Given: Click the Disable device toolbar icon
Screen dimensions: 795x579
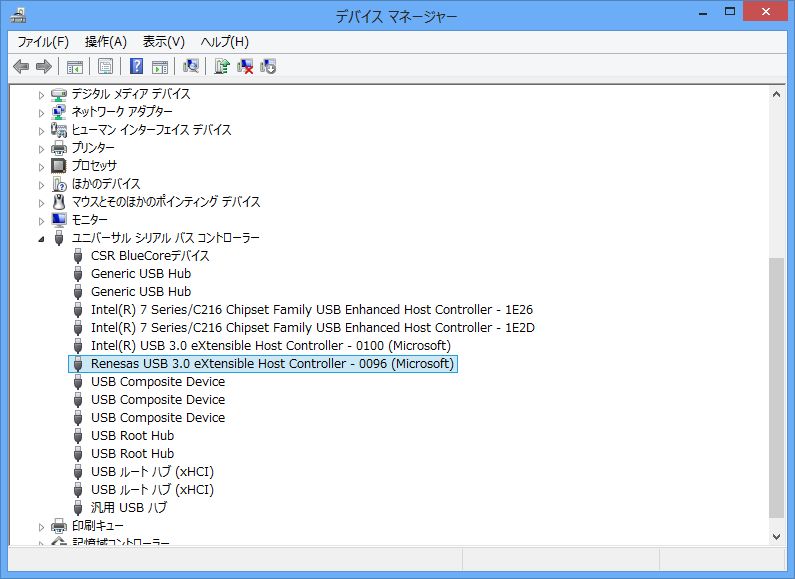Looking at the screenshot, I should (x=268, y=66).
